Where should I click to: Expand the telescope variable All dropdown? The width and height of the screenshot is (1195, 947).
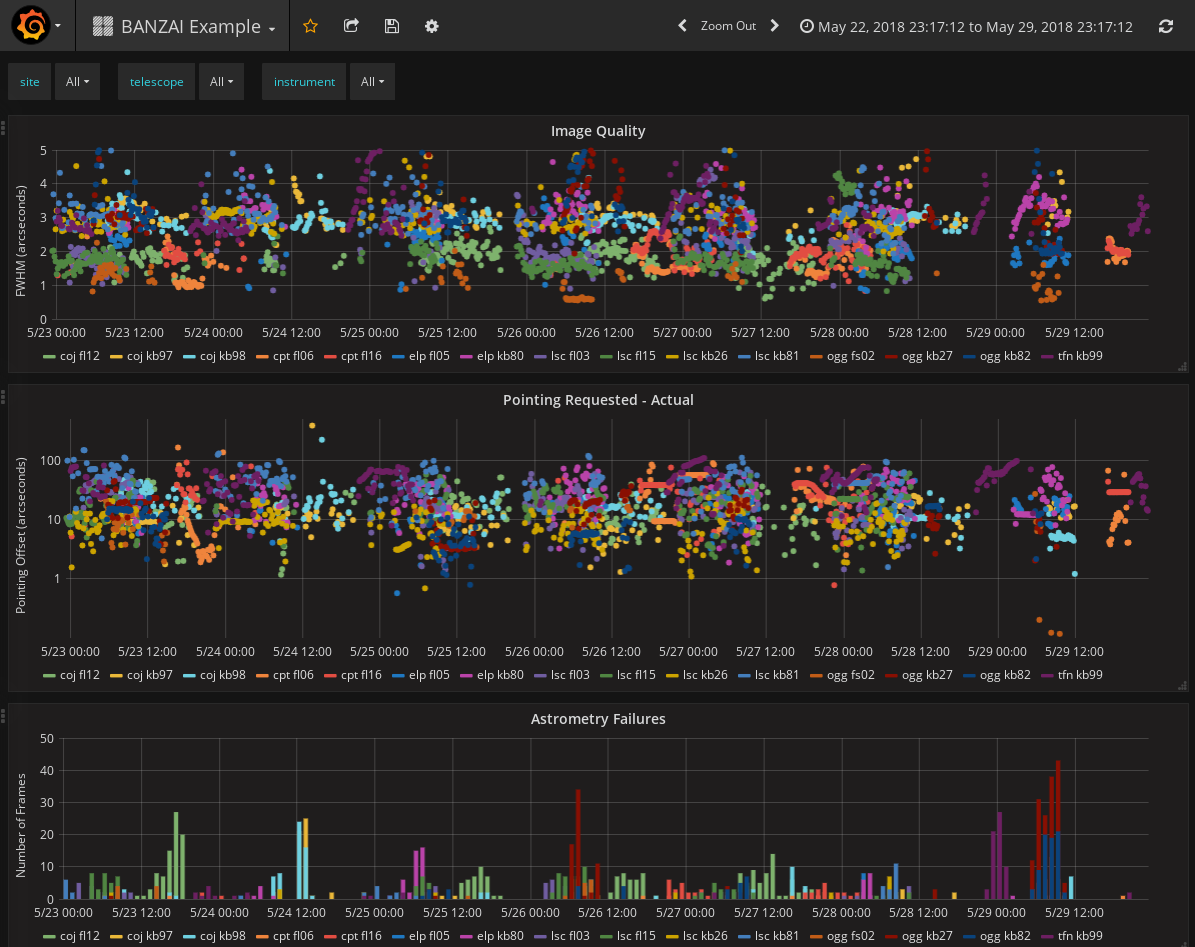221,82
